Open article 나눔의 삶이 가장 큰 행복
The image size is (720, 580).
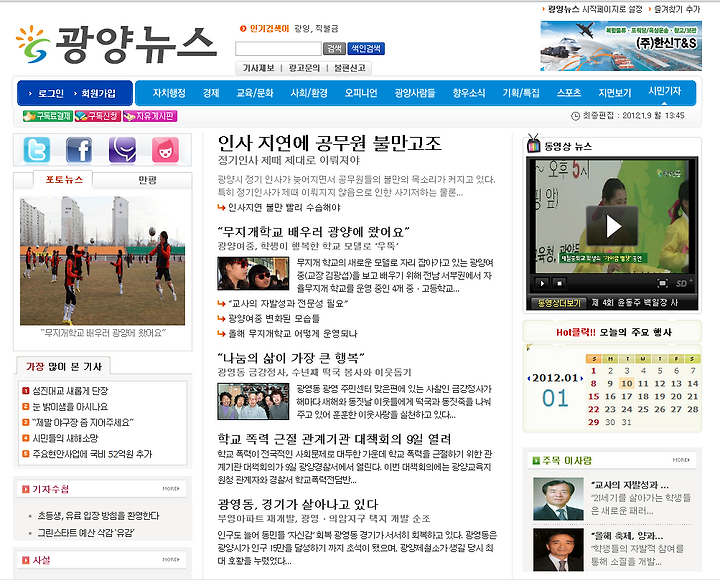pos(291,358)
